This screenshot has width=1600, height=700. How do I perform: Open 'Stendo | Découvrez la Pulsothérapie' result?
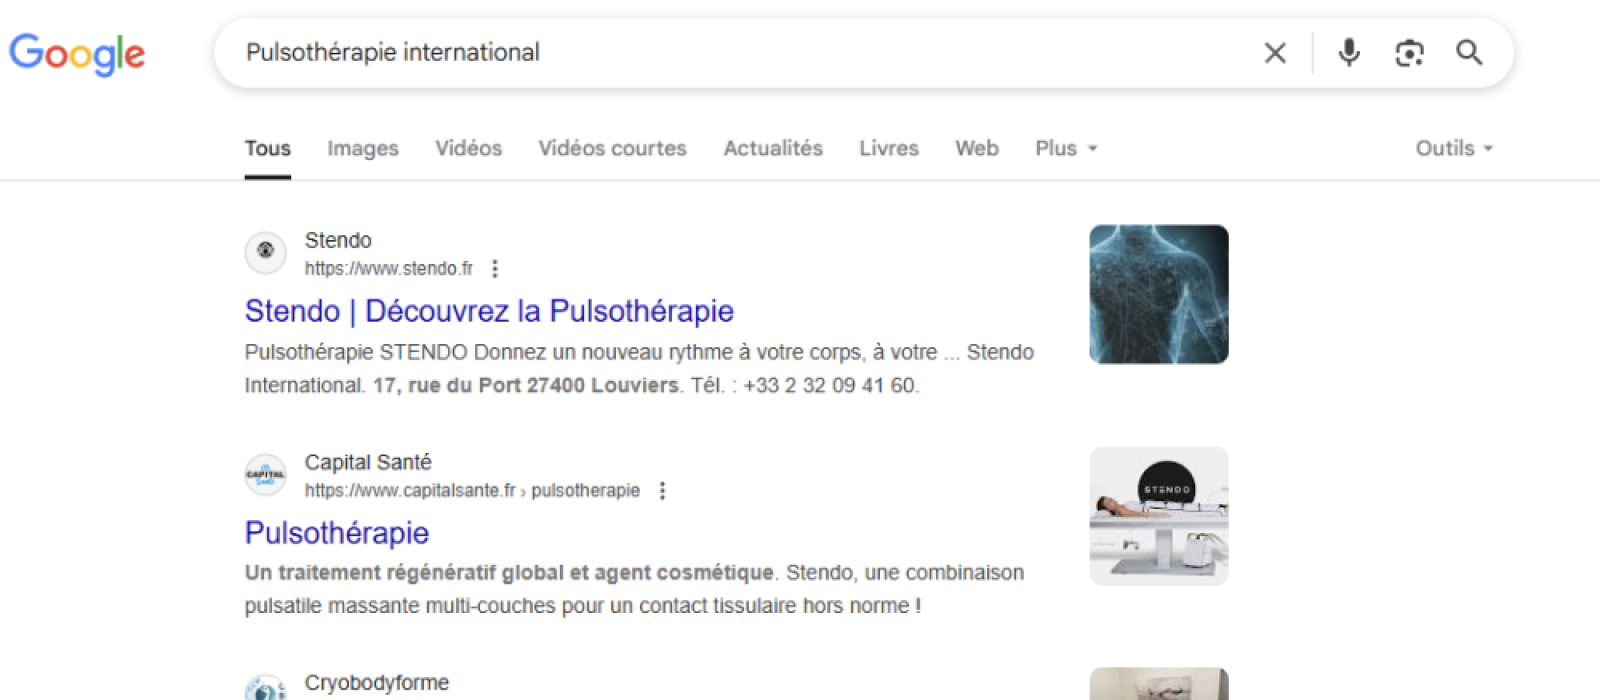point(489,311)
